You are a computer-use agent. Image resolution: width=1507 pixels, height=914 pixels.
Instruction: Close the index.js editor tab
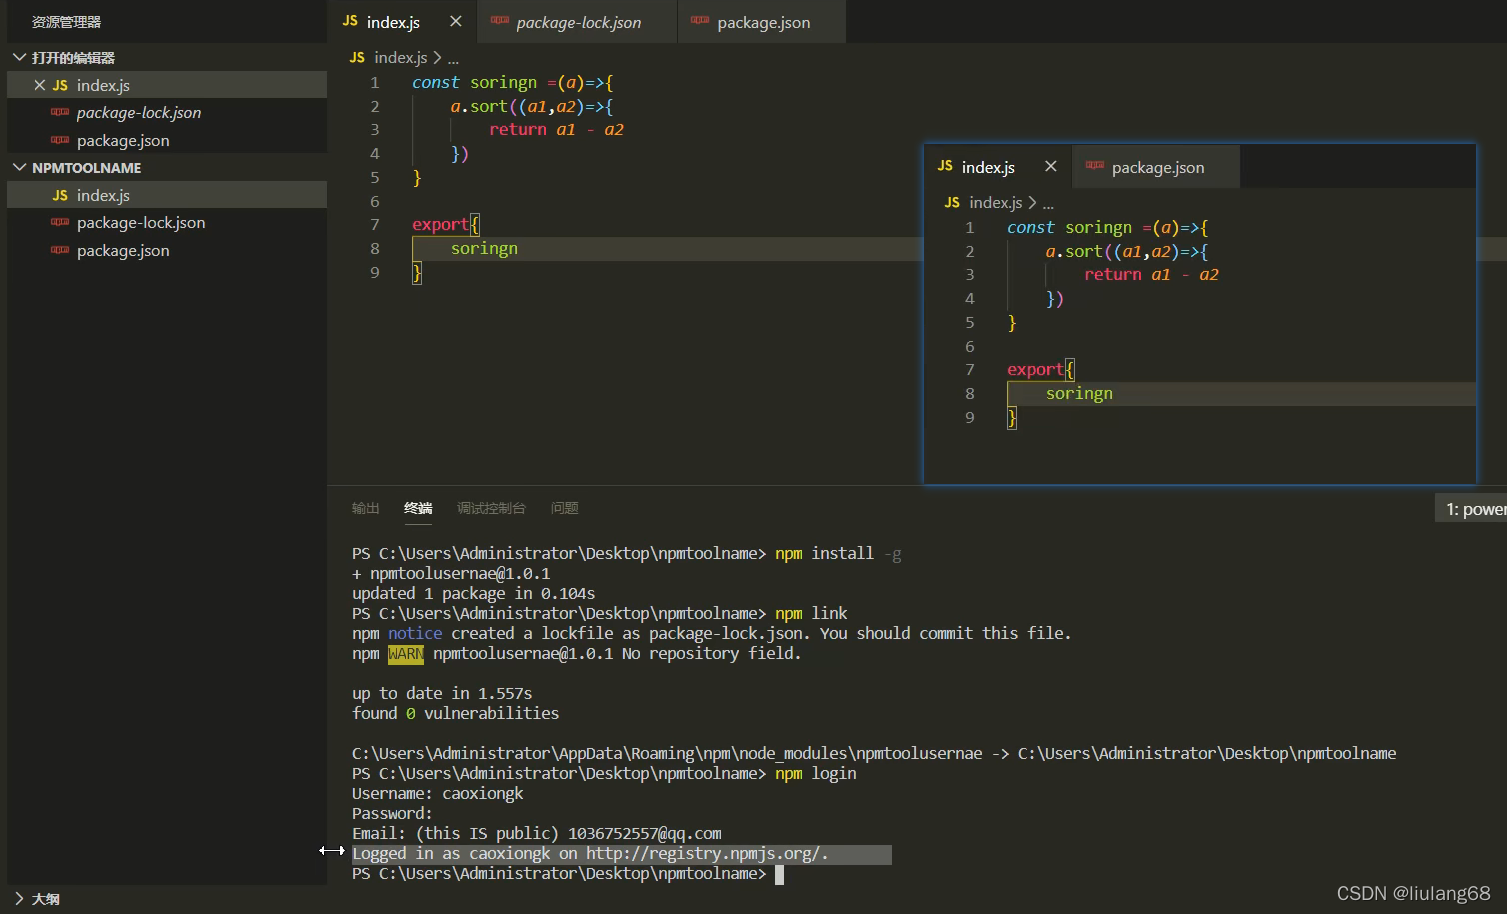click(x=456, y=21)
